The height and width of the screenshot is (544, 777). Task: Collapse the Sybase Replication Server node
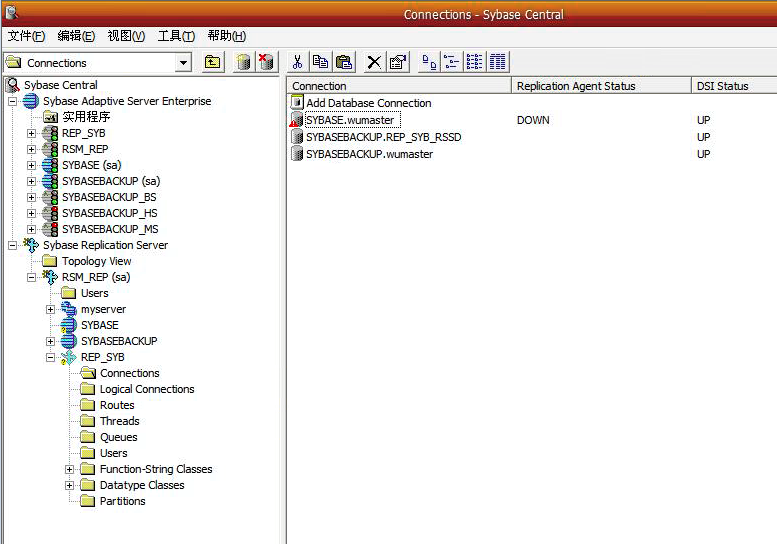tap(12, 245)
